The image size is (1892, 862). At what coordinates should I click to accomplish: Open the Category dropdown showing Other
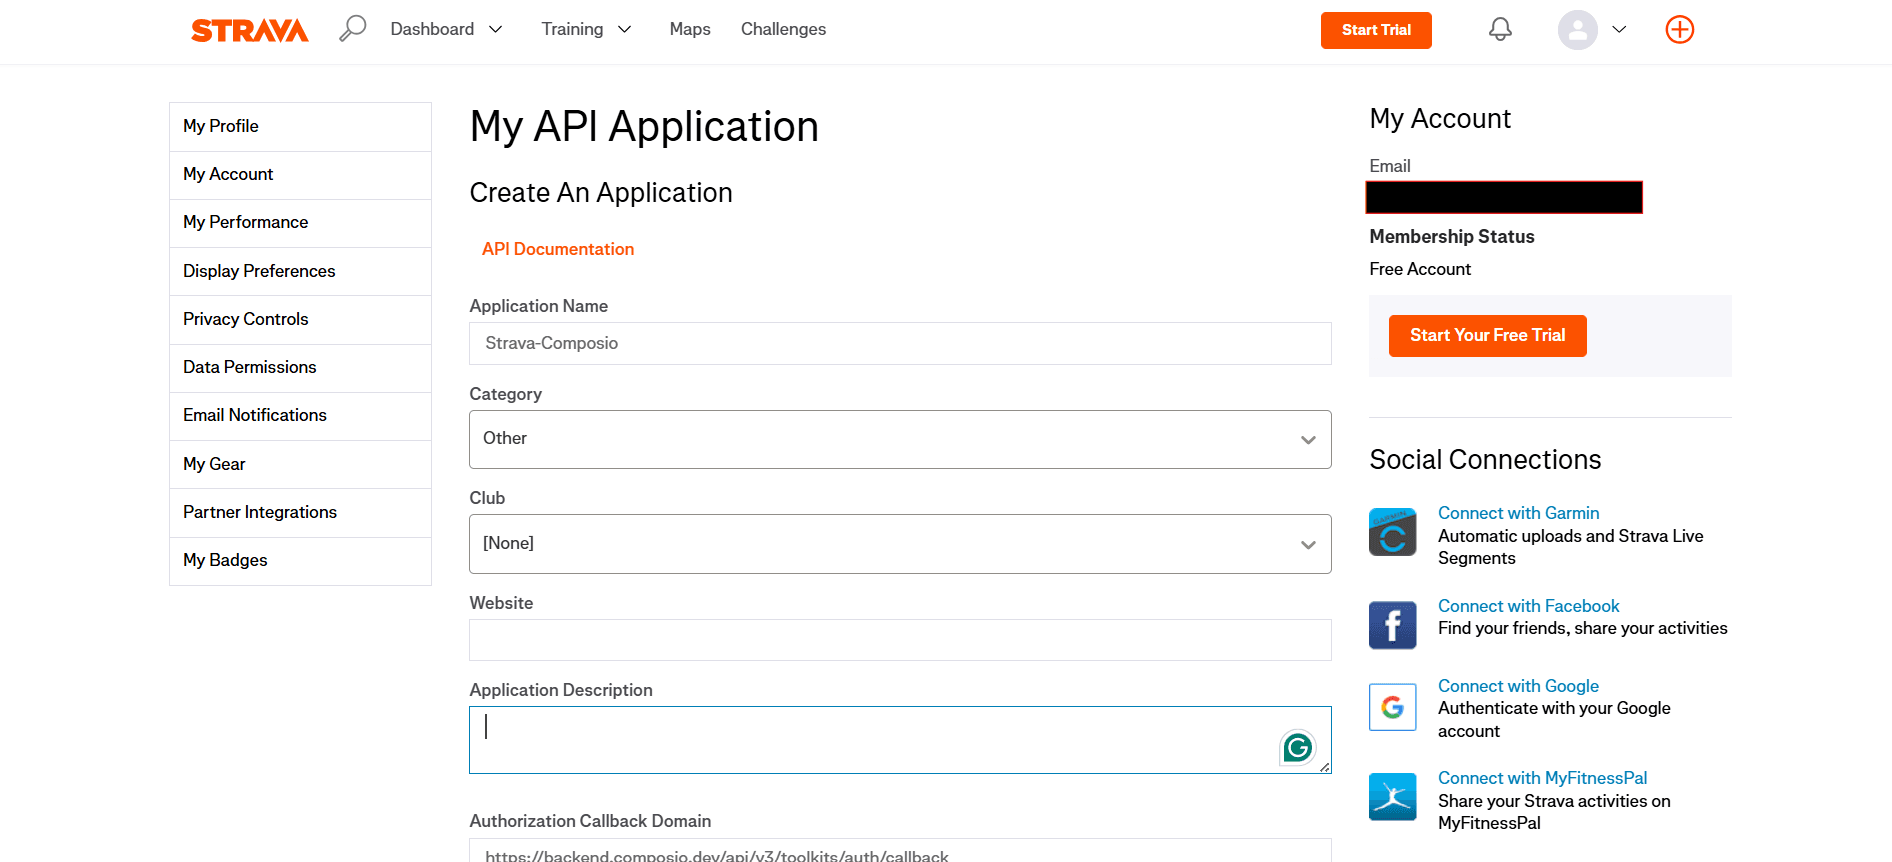point(899,439)
